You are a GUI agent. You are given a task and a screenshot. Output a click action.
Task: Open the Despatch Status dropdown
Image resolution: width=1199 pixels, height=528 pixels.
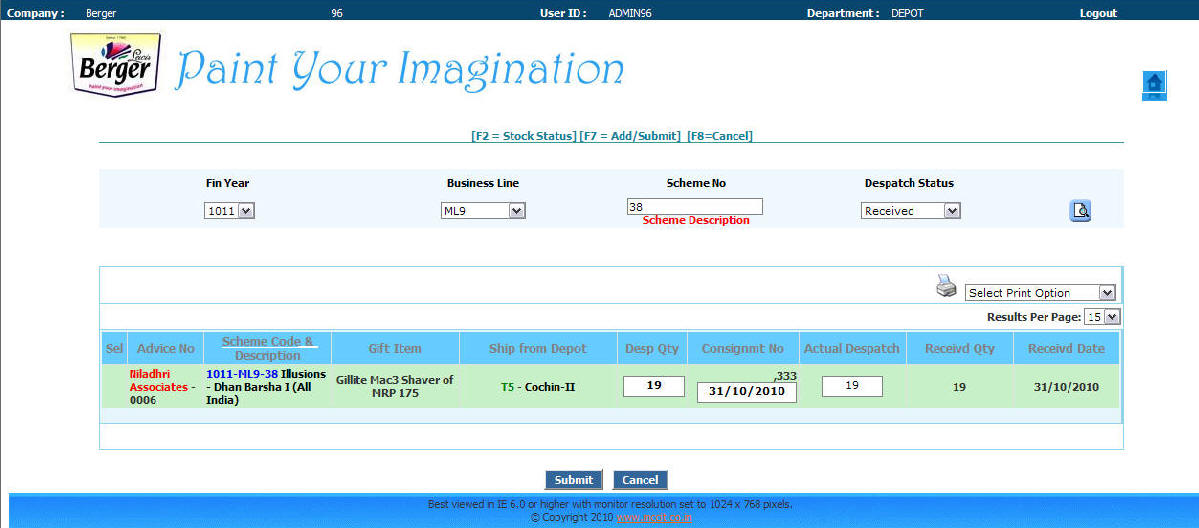[x=911, y=210]
